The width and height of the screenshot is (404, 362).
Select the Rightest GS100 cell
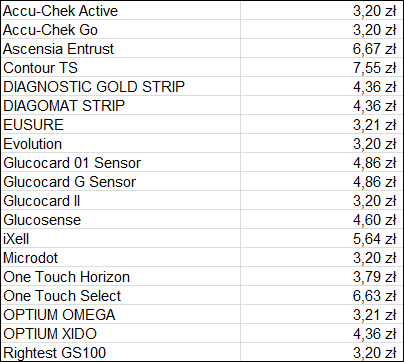121,352
